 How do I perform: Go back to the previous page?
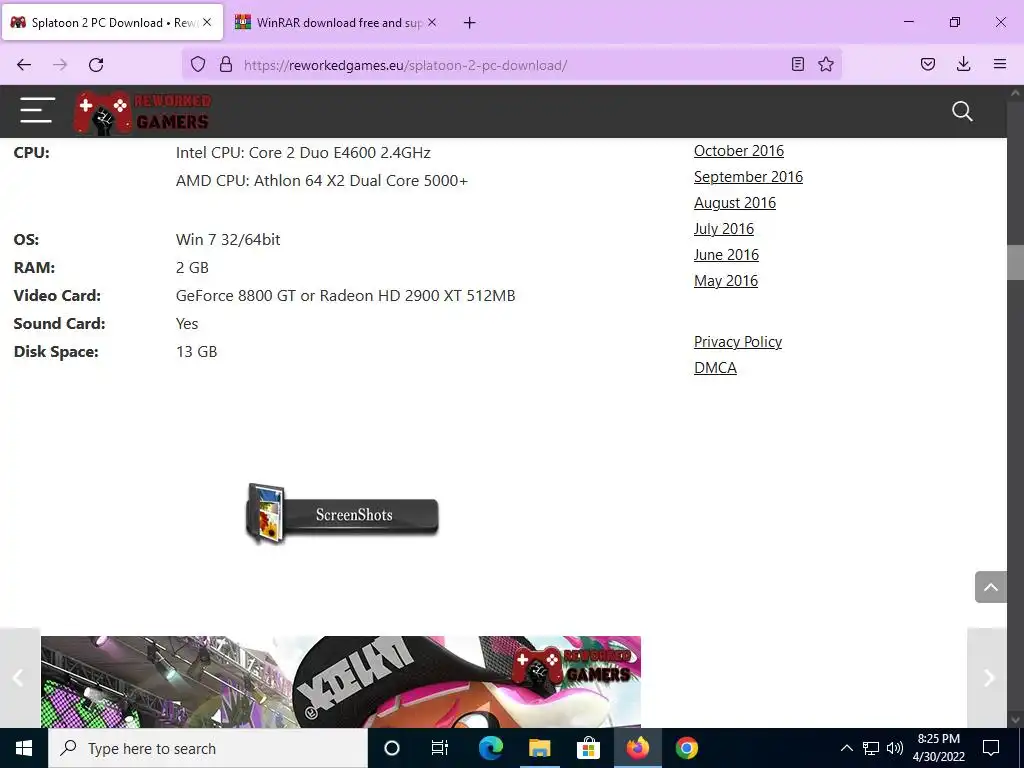pos(24,65)
